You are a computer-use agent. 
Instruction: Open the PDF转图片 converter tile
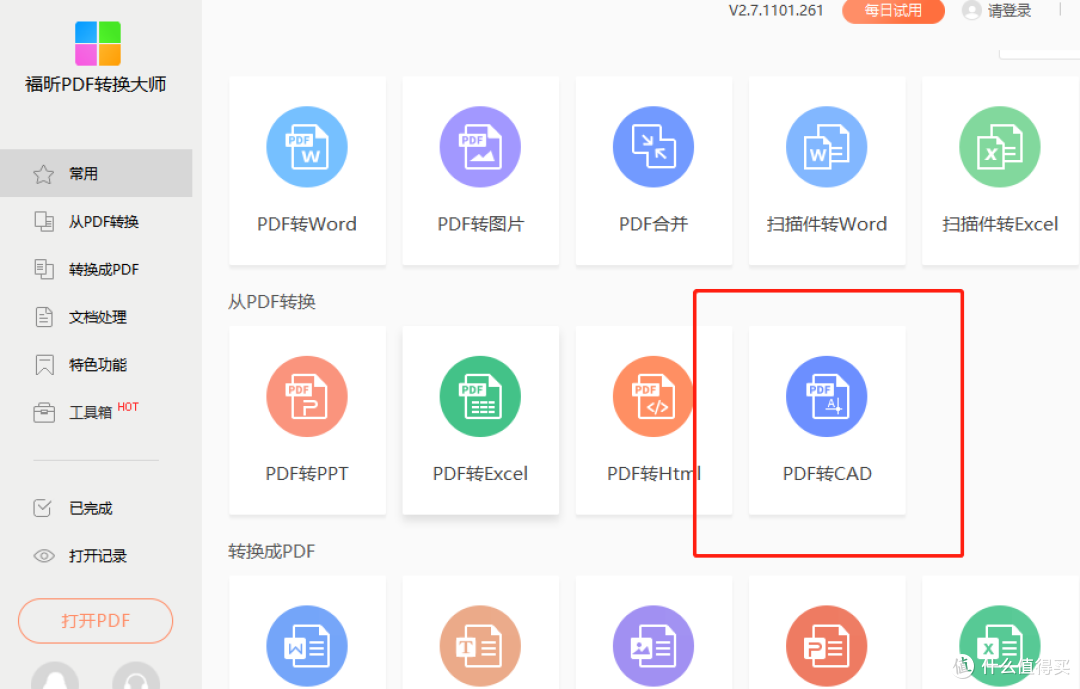click(481, 170)
